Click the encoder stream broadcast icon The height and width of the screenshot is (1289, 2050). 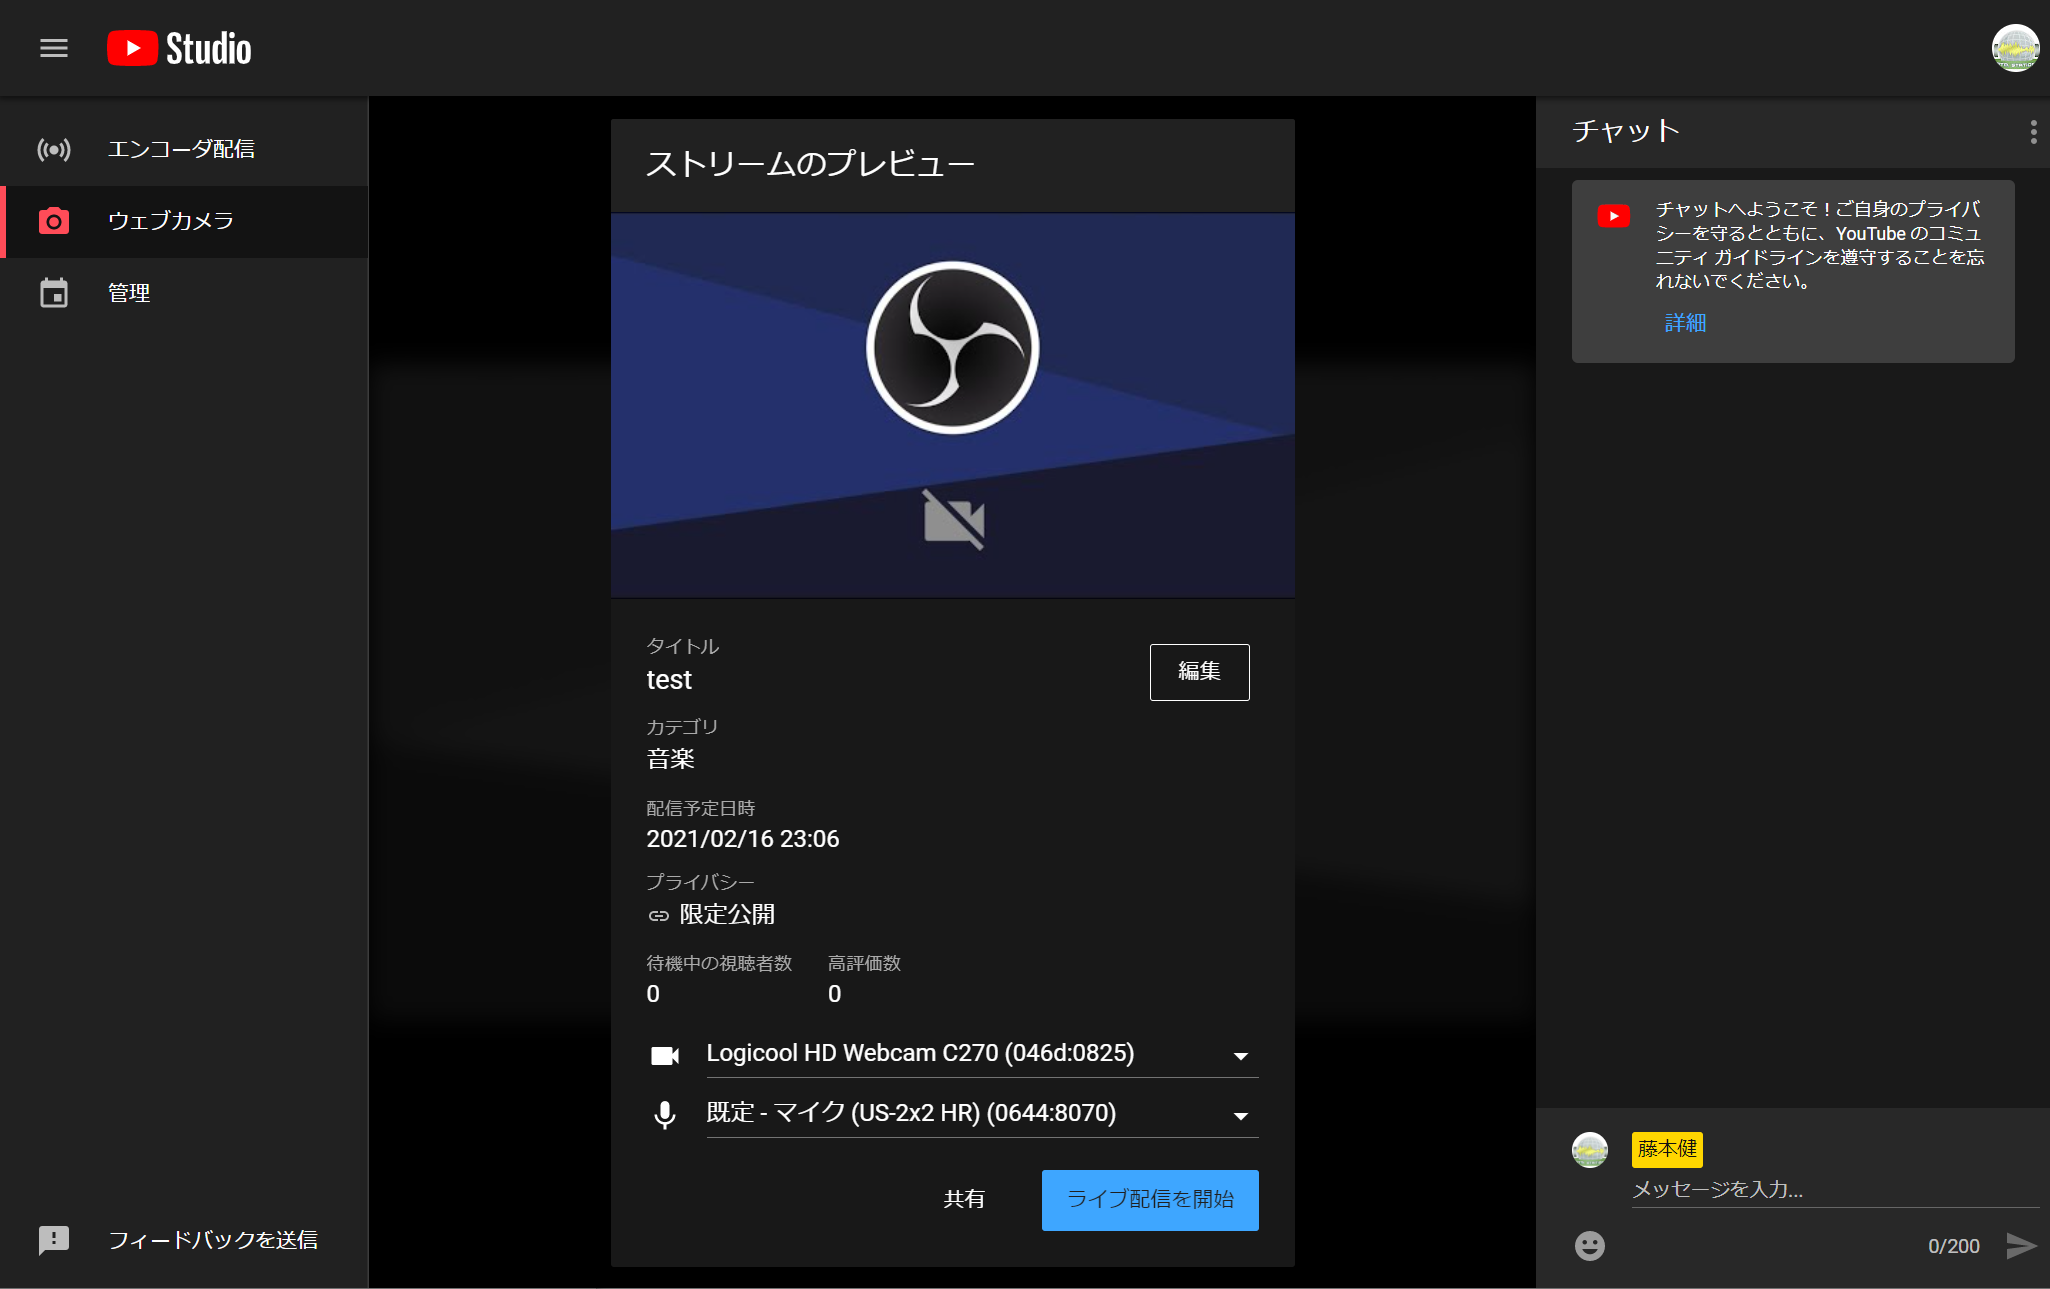[x=54, y=150]
